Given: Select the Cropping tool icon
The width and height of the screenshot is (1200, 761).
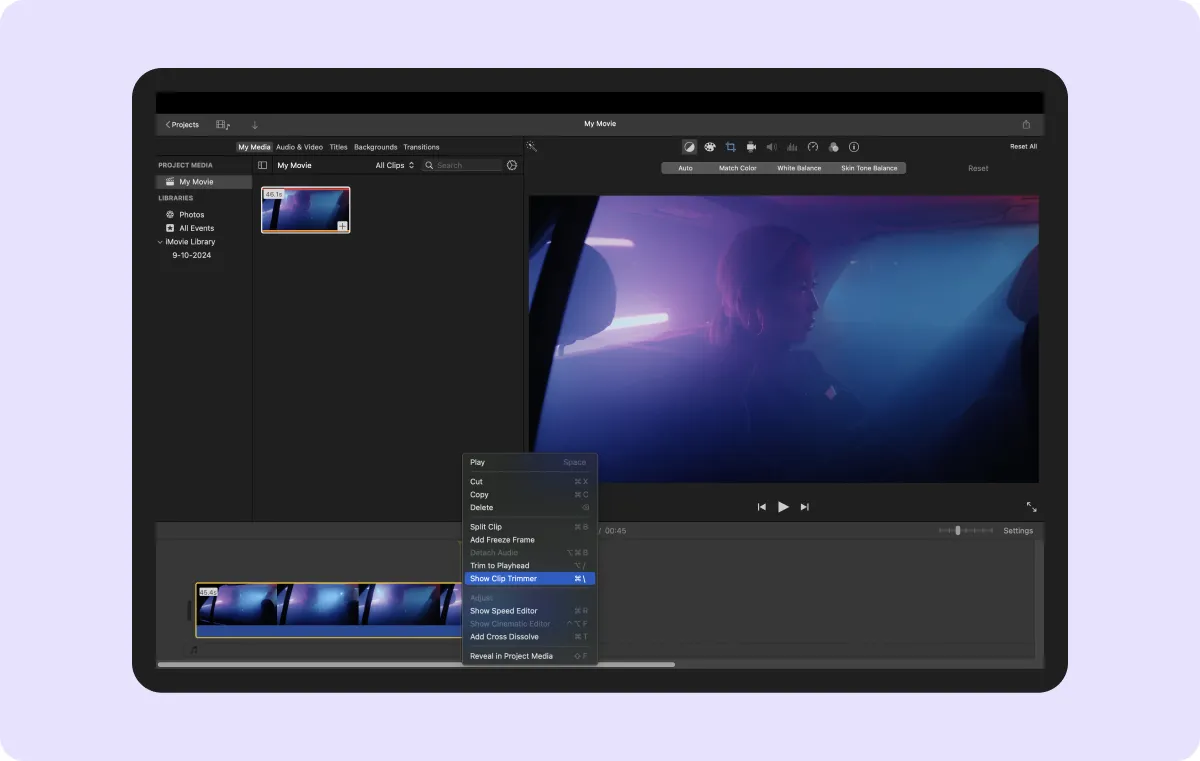Looking at the screenshot, I should coord(730,147).
